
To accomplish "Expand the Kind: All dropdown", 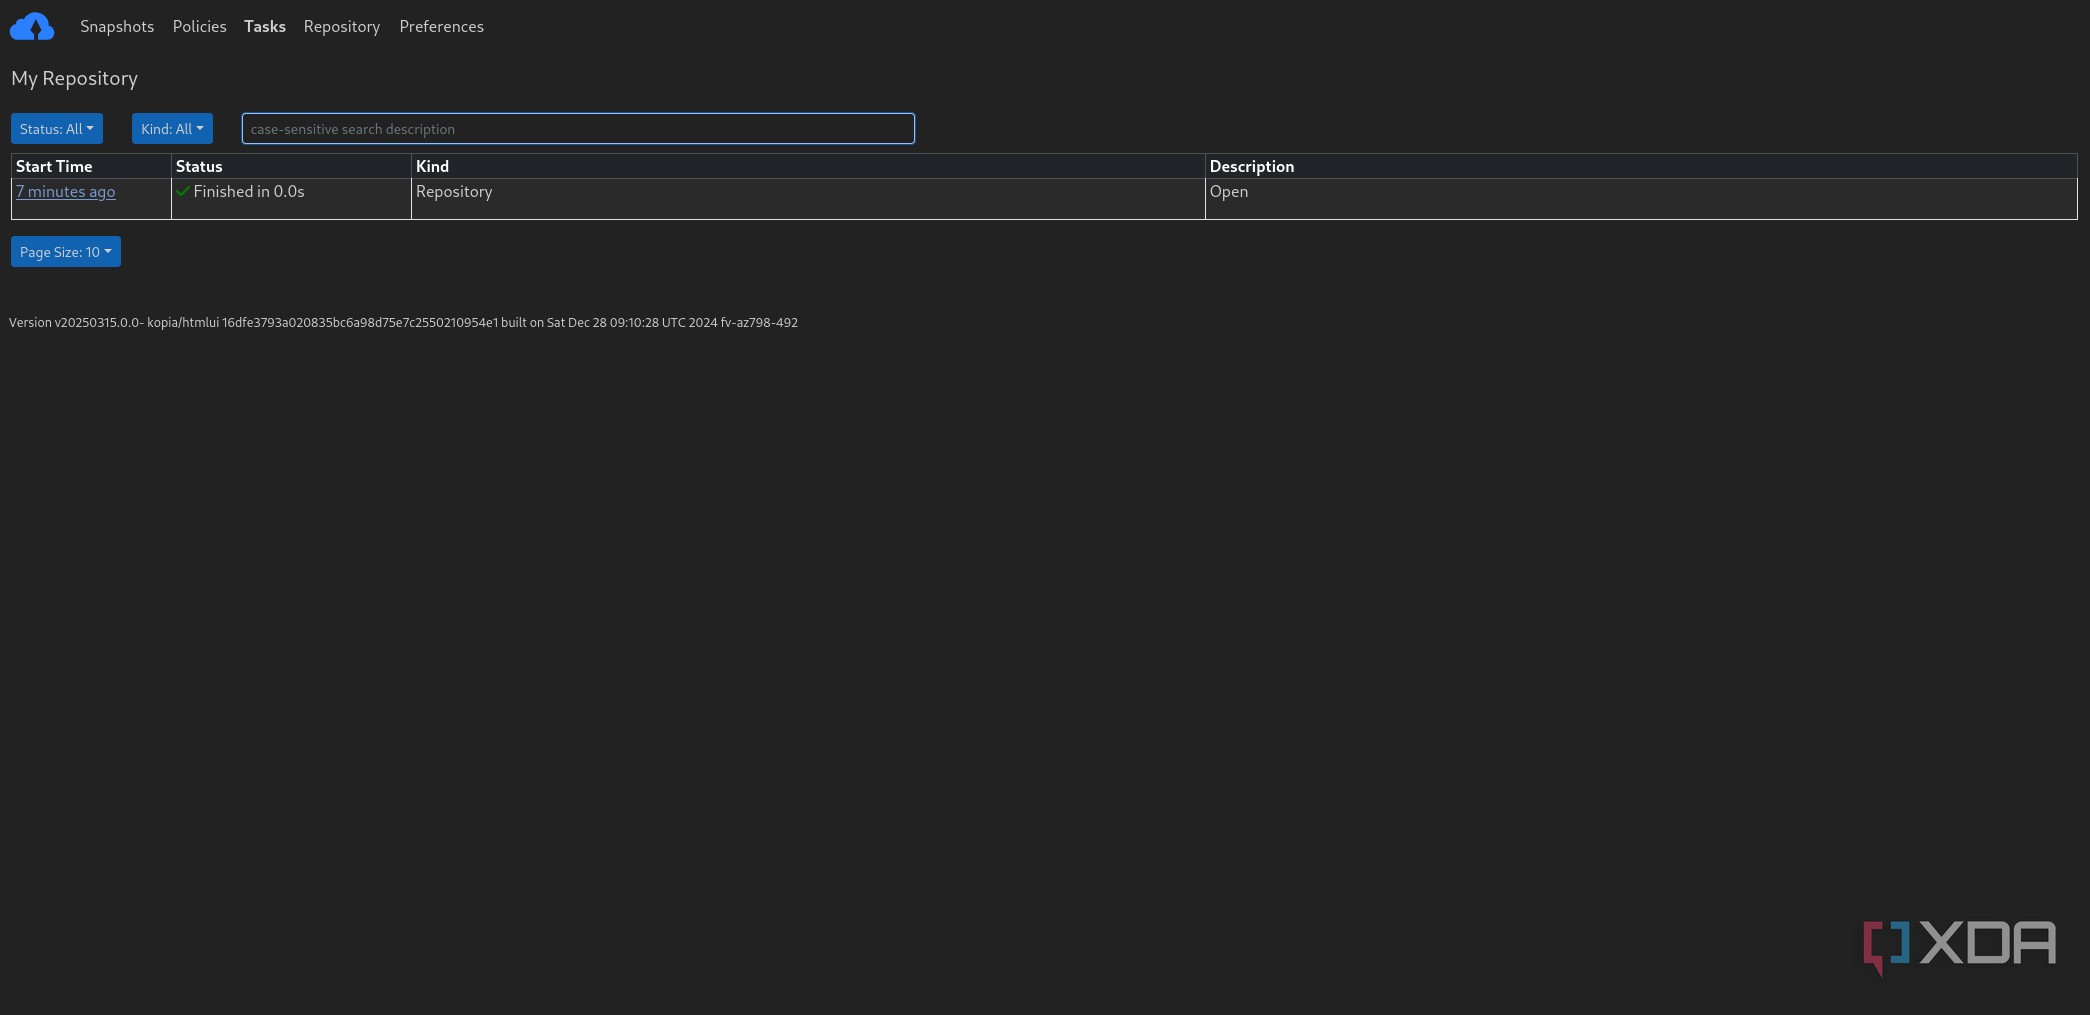I will coord(172,129).
